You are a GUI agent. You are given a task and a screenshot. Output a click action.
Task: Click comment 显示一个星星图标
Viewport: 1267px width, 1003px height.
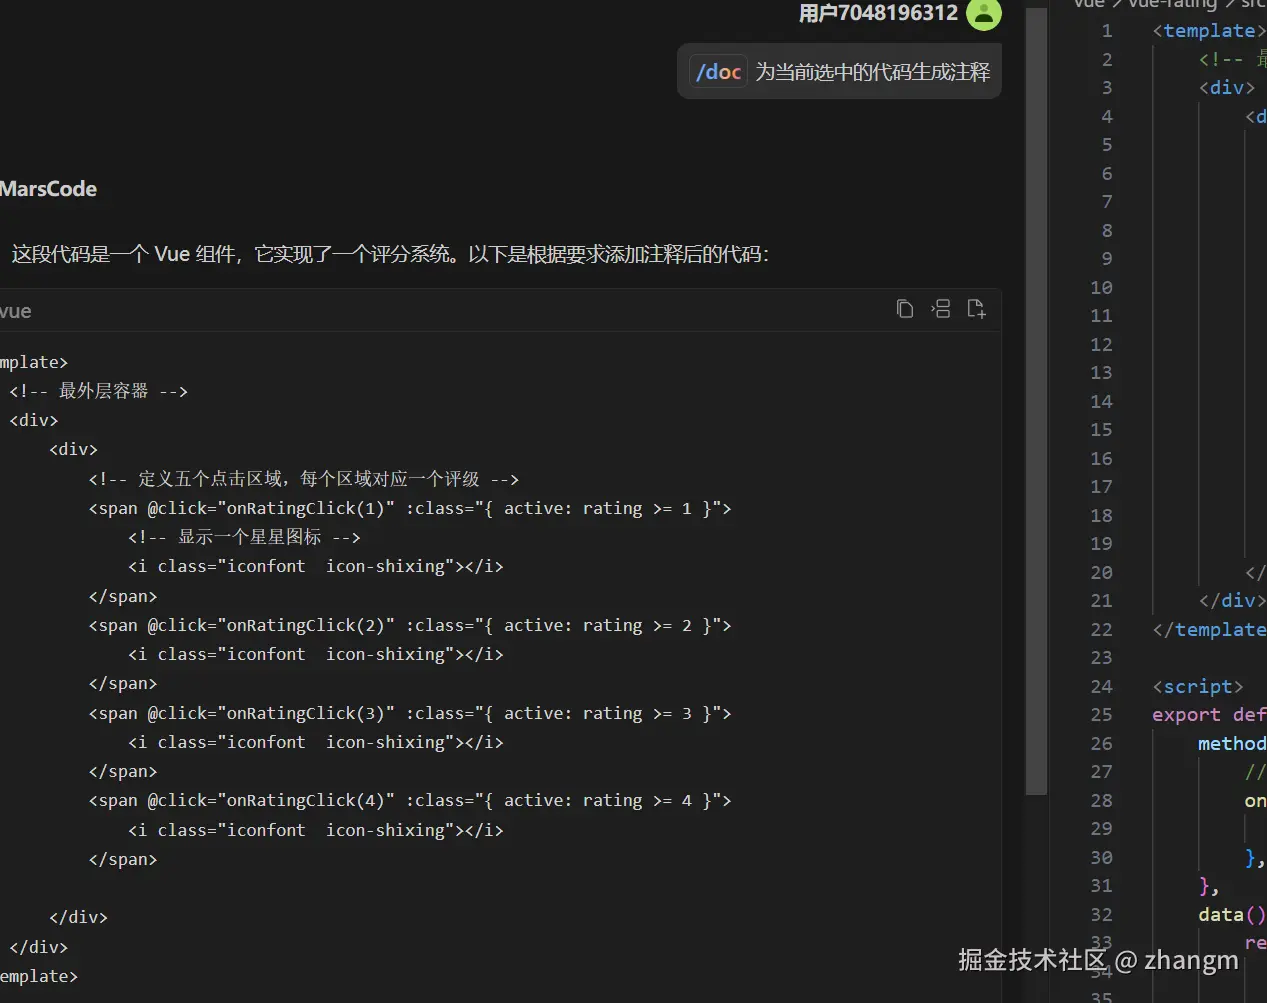(x=244, y=537)
